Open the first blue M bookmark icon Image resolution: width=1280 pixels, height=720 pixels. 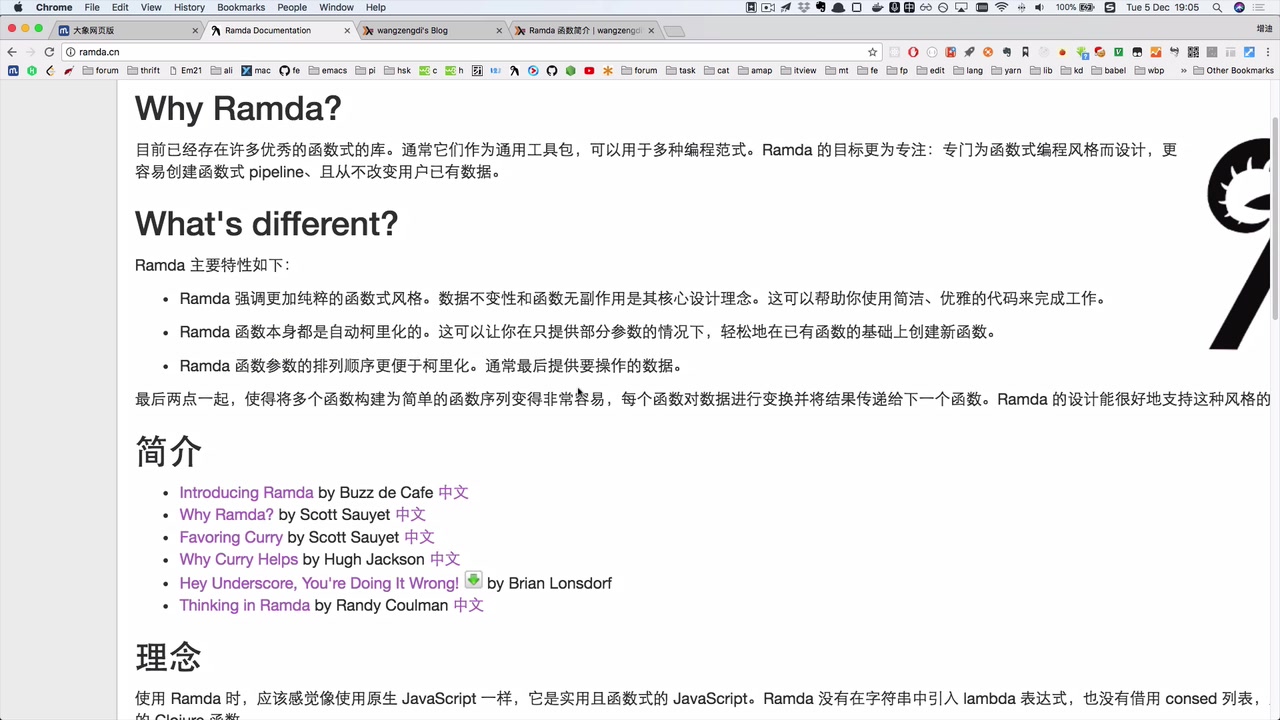click(x=13, y=71)
